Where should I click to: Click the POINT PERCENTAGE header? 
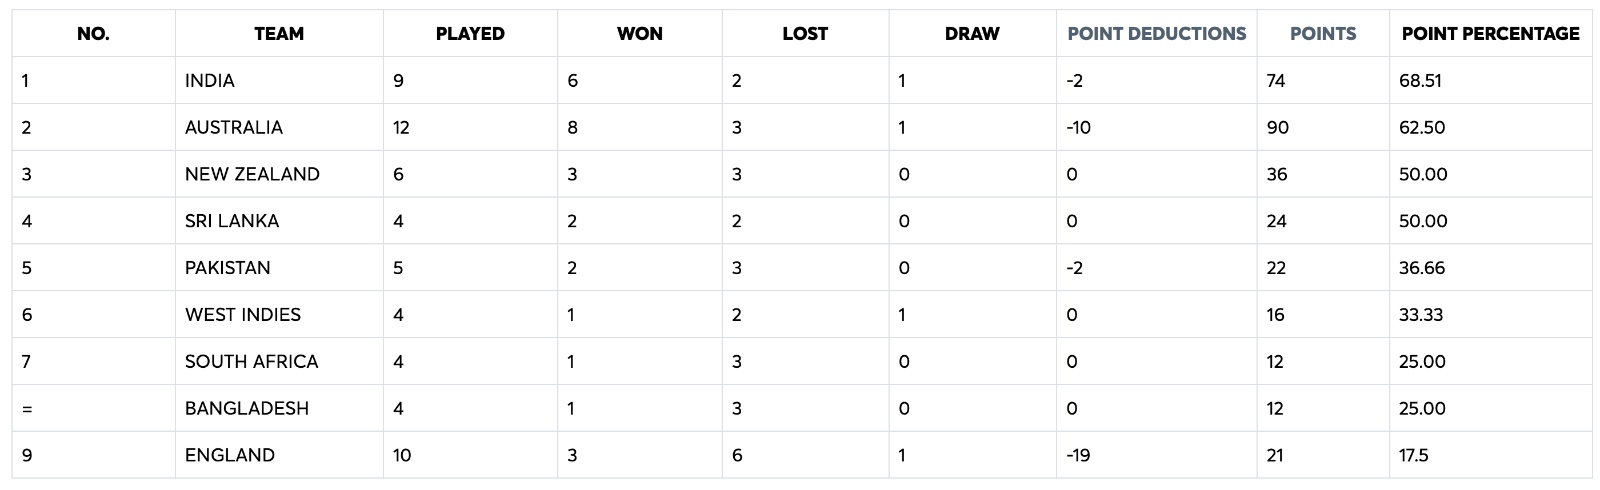[x=1490, y=34]
